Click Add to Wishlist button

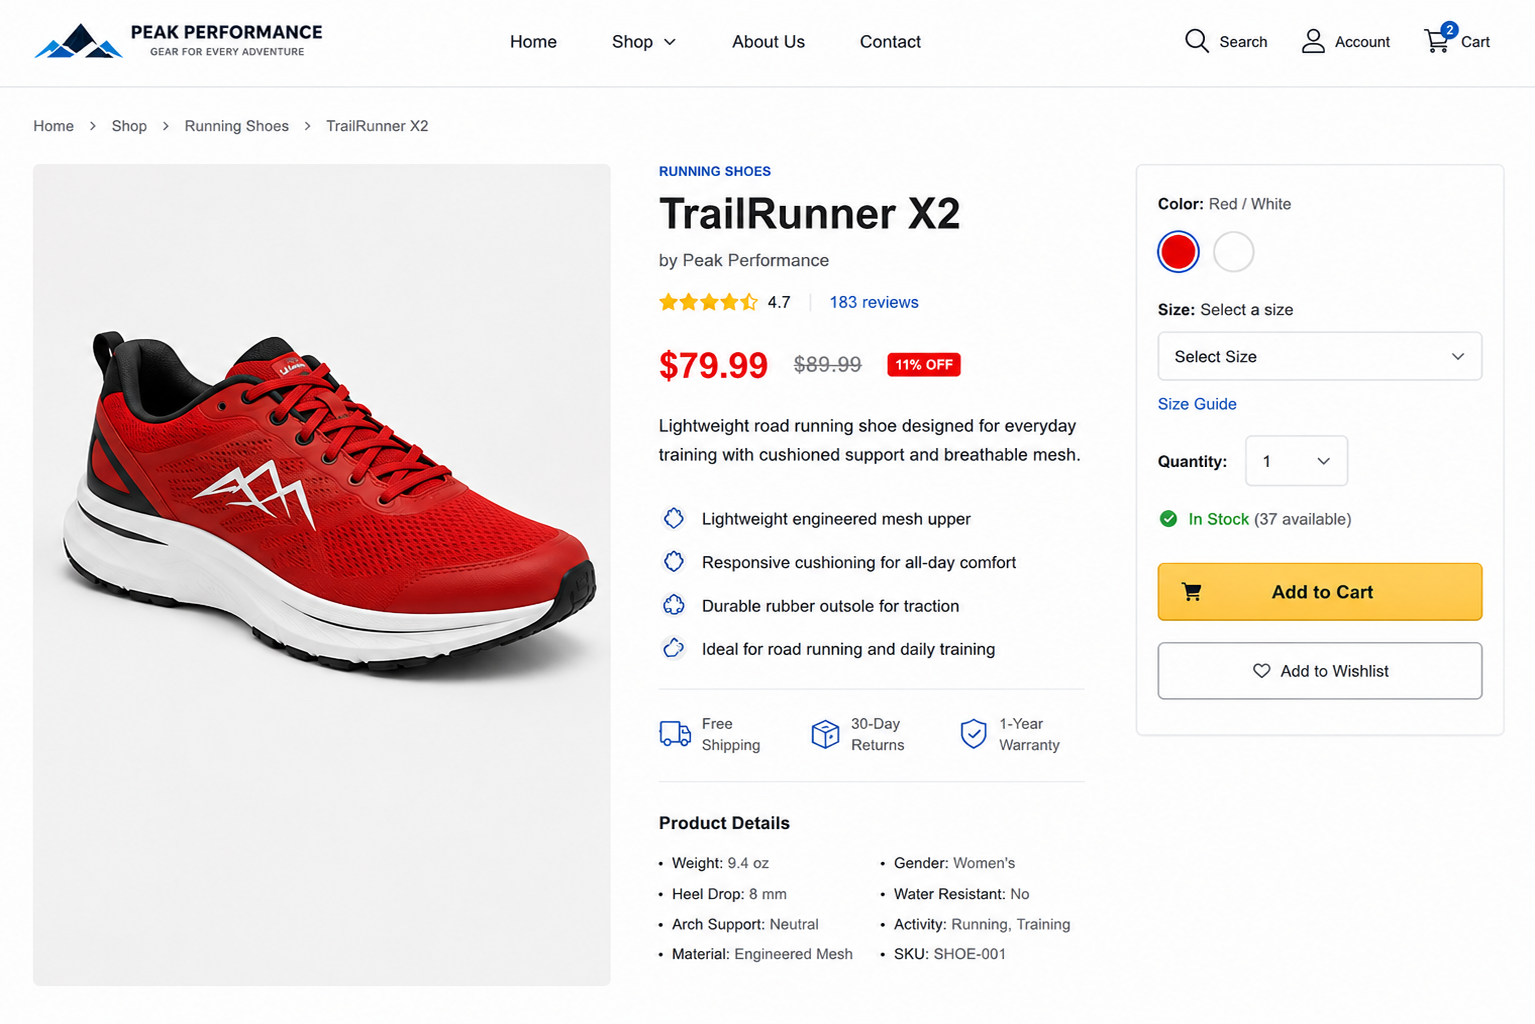point(1319,671)
